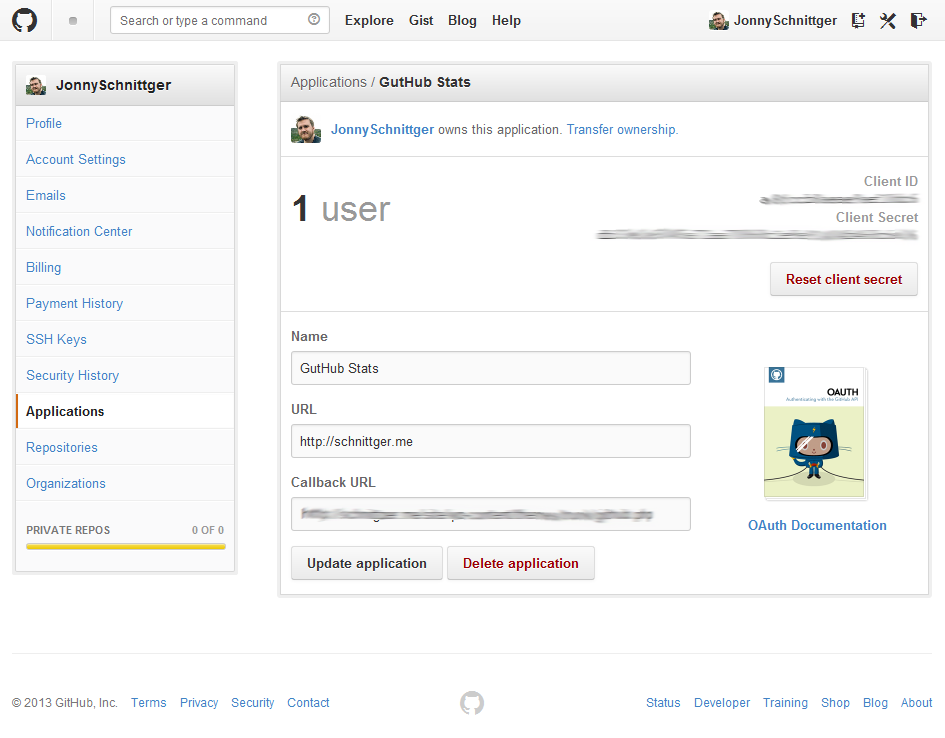This screenshot has width=945, height=738.
Task: Open Privacy footer link
Action: (199, 702)
